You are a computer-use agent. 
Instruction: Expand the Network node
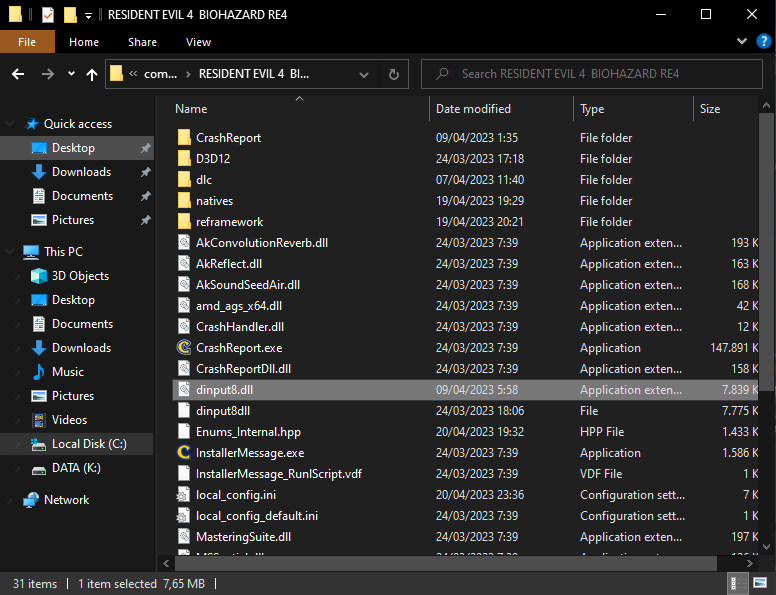click(10, 500)
